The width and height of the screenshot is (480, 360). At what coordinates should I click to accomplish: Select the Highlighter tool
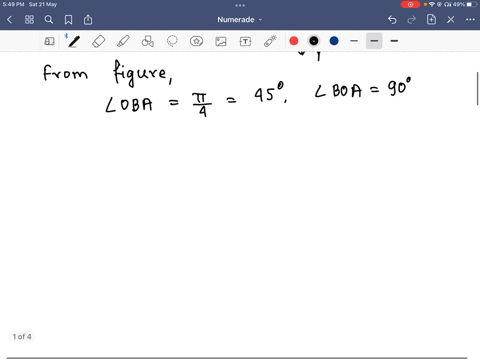pos(123,41)
